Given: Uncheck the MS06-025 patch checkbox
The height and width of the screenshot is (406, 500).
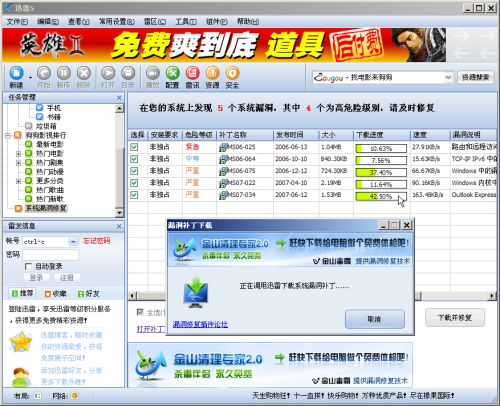Looking at the screenshot, I should (134, 147).
